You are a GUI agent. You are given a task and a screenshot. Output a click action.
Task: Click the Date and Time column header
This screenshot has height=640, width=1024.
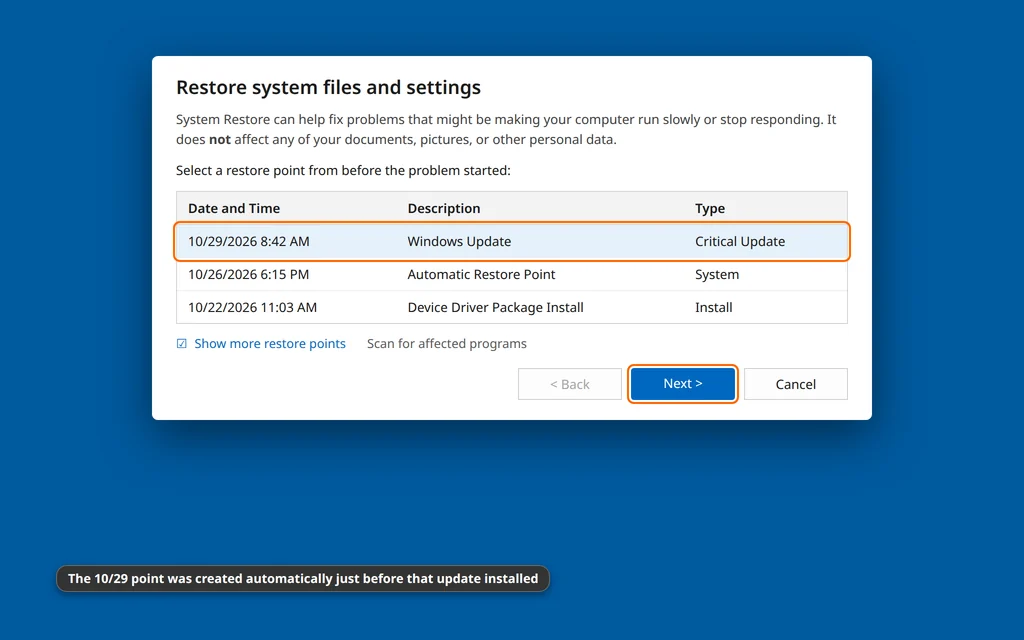[x=234, y=208]
